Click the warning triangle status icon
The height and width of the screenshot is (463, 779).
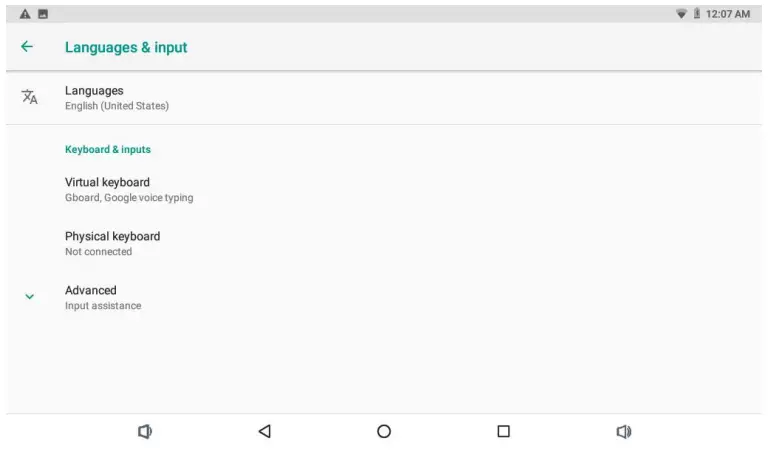point(25,14)
